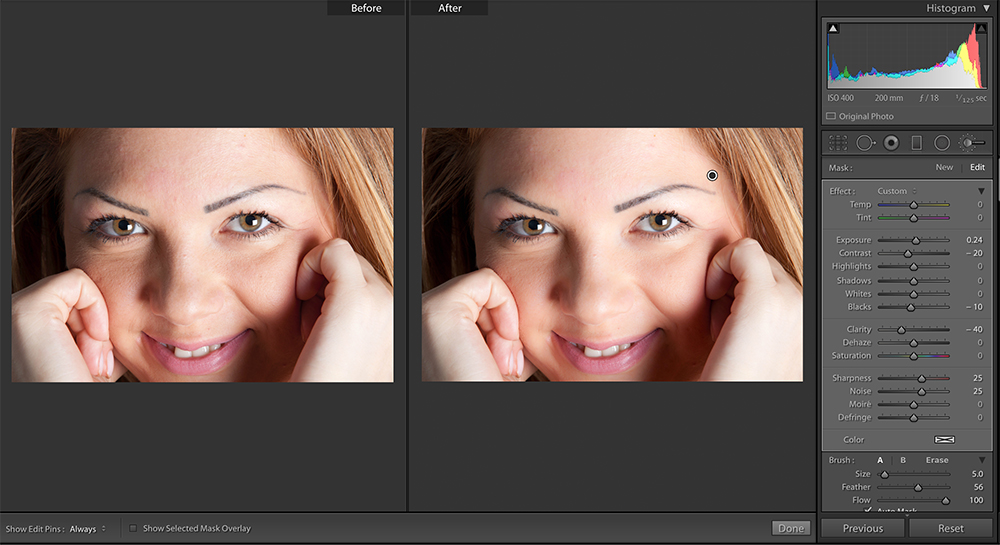Collapse the Brush options triangle

tap(982, 460)
